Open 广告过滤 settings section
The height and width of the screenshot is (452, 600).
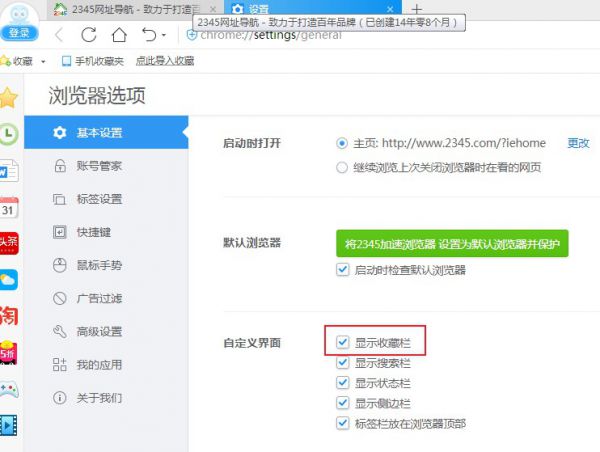coord(106,298)
